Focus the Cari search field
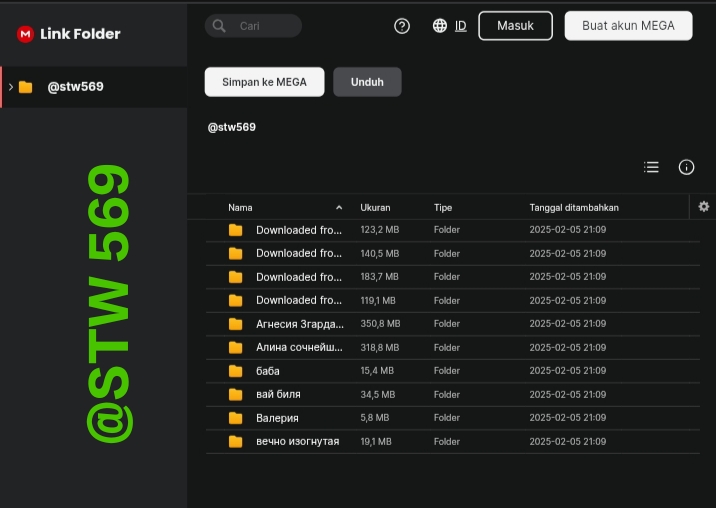The width and height of the screenshot is (716, 508). (x=253, y=26)
